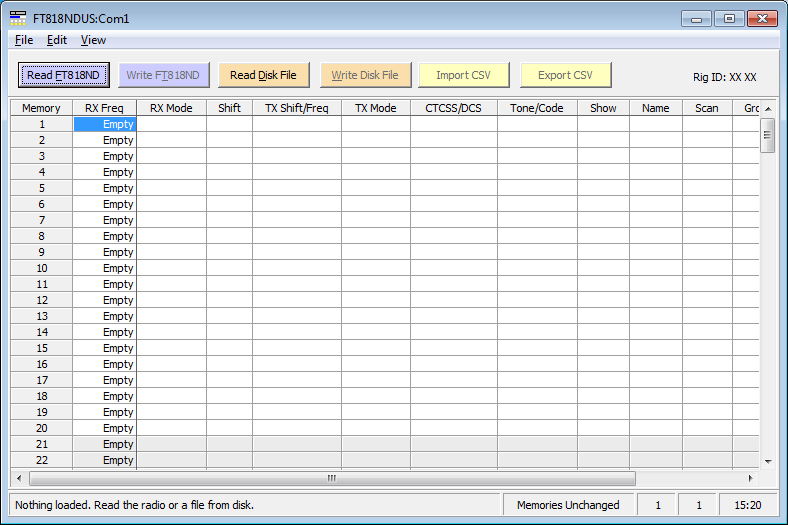Click the vertical scrollbar down arrow

click(768, 461)
